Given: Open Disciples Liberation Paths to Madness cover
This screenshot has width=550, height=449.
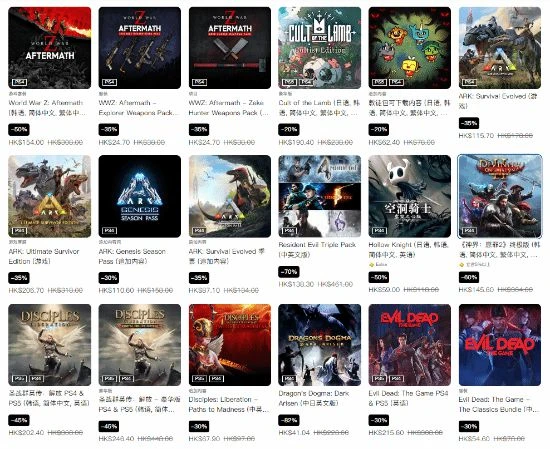Looking at the screenshot, I should [x=230, y=345].
